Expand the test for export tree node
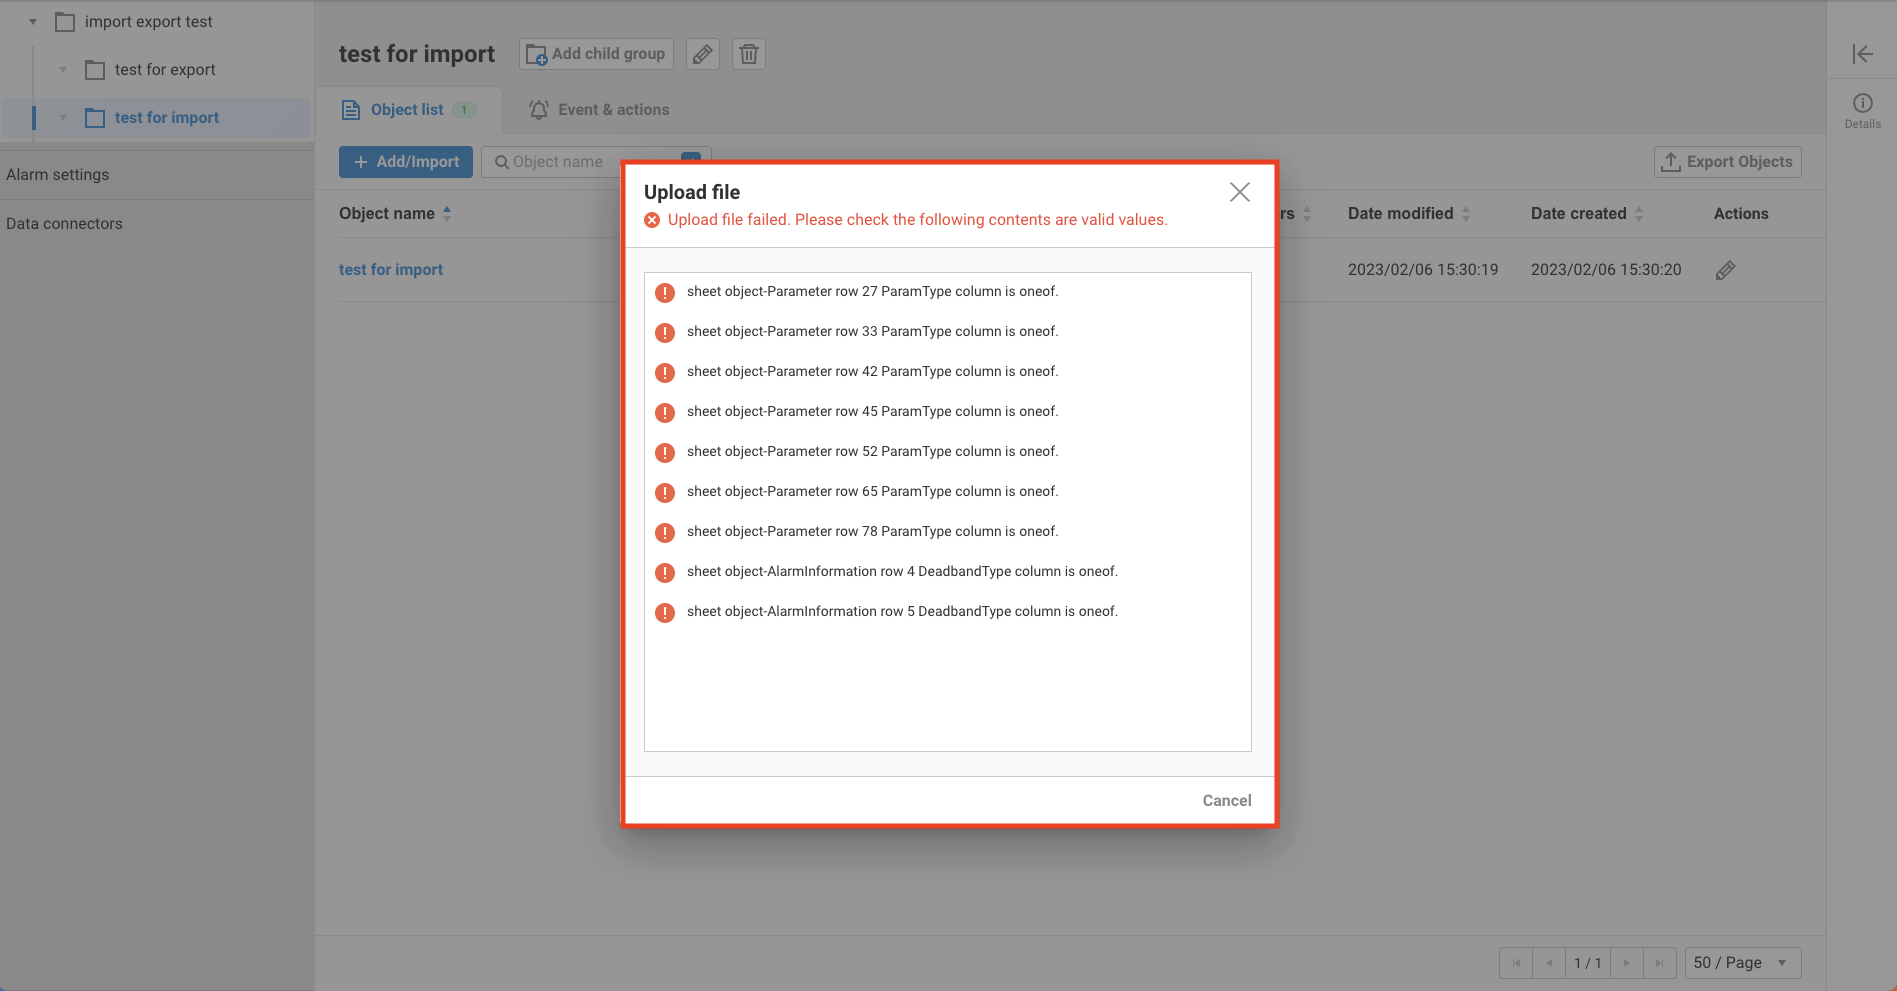Viewport: 1897px width, 991px height. 63,70
